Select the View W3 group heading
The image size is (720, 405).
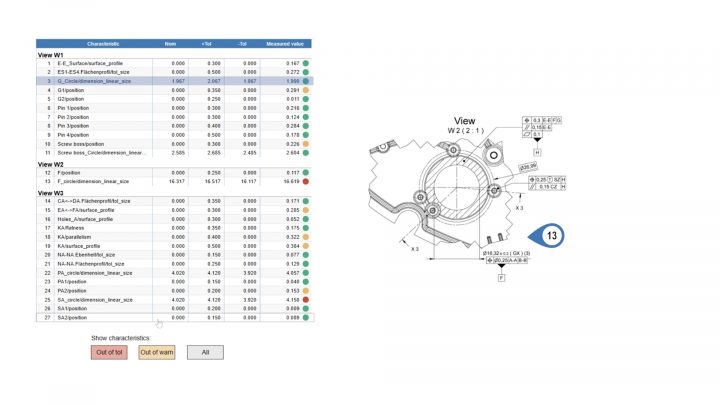(x=51, y=192)
